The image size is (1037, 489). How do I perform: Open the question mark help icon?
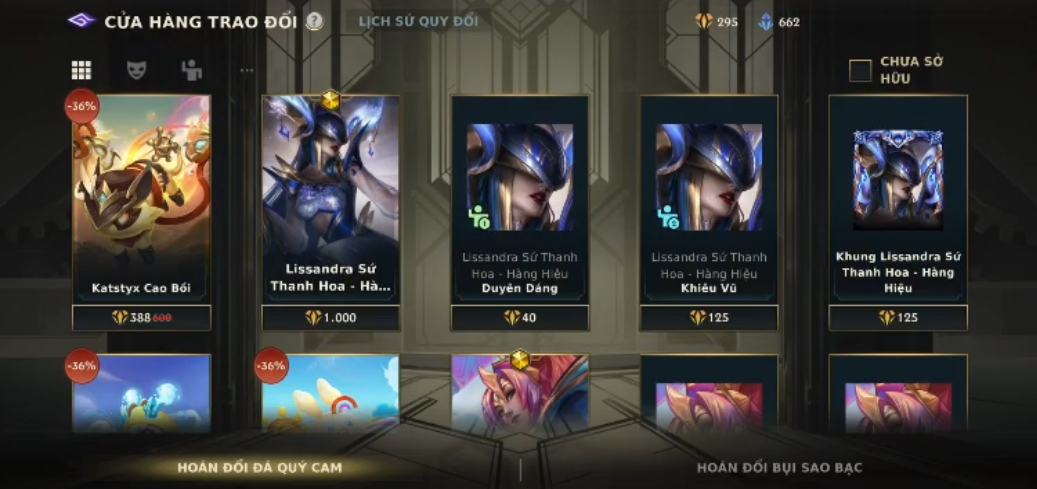[315, 22]
